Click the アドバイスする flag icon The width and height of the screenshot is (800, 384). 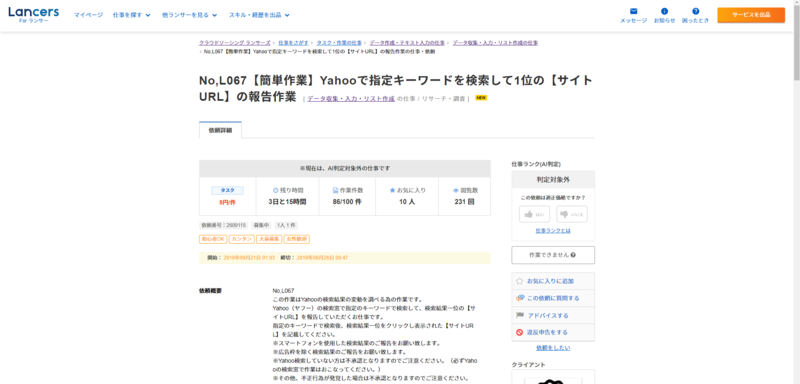519,315
